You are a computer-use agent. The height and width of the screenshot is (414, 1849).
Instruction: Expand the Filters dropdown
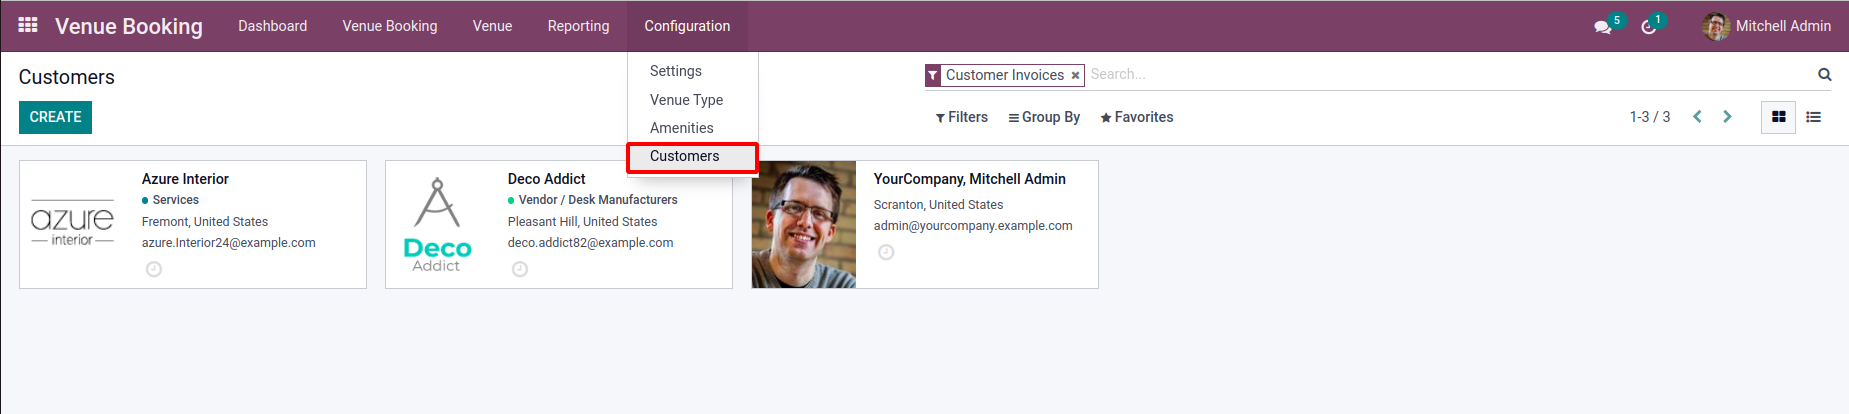coord(962,117)
